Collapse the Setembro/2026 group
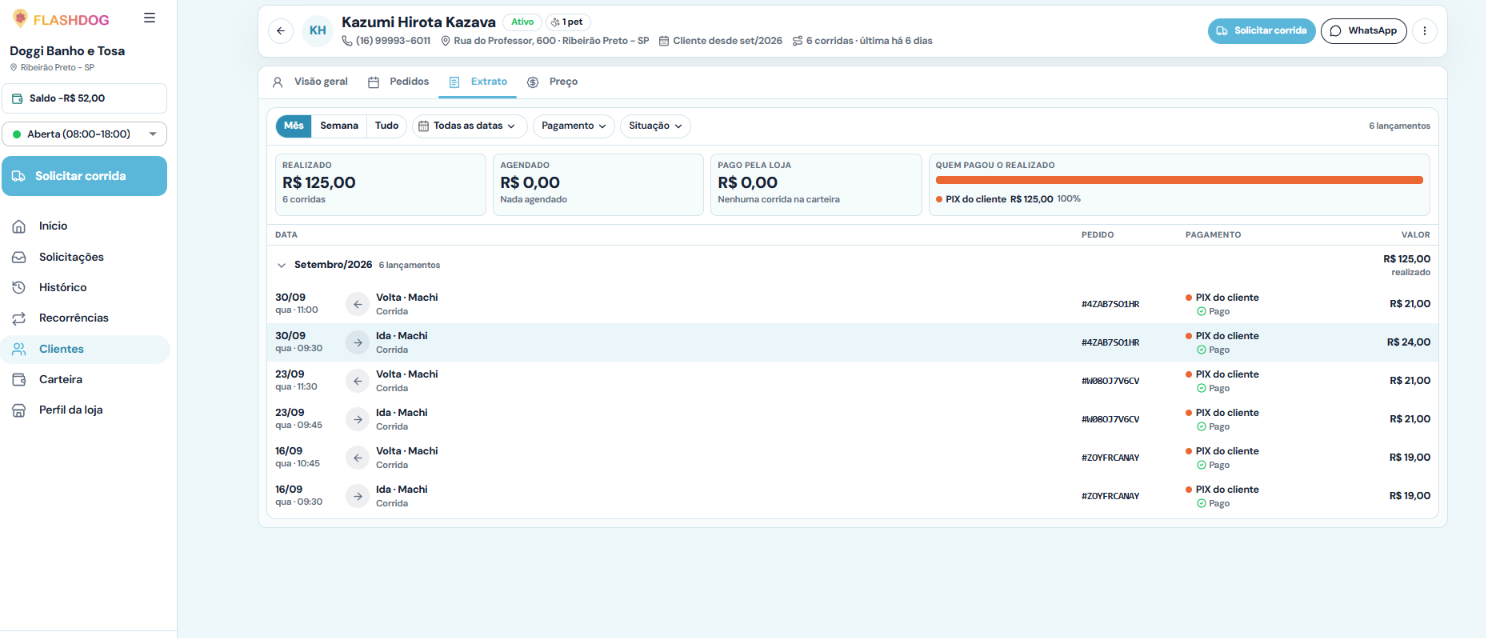 pyautogui.click(x=282, y=265)
